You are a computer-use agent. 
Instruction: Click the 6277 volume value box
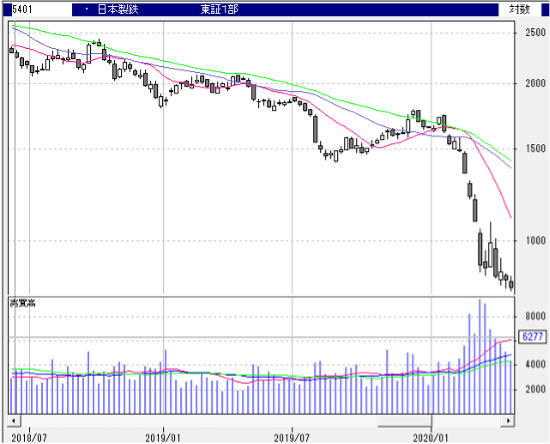pyautogui.click(x=532, y=337)
